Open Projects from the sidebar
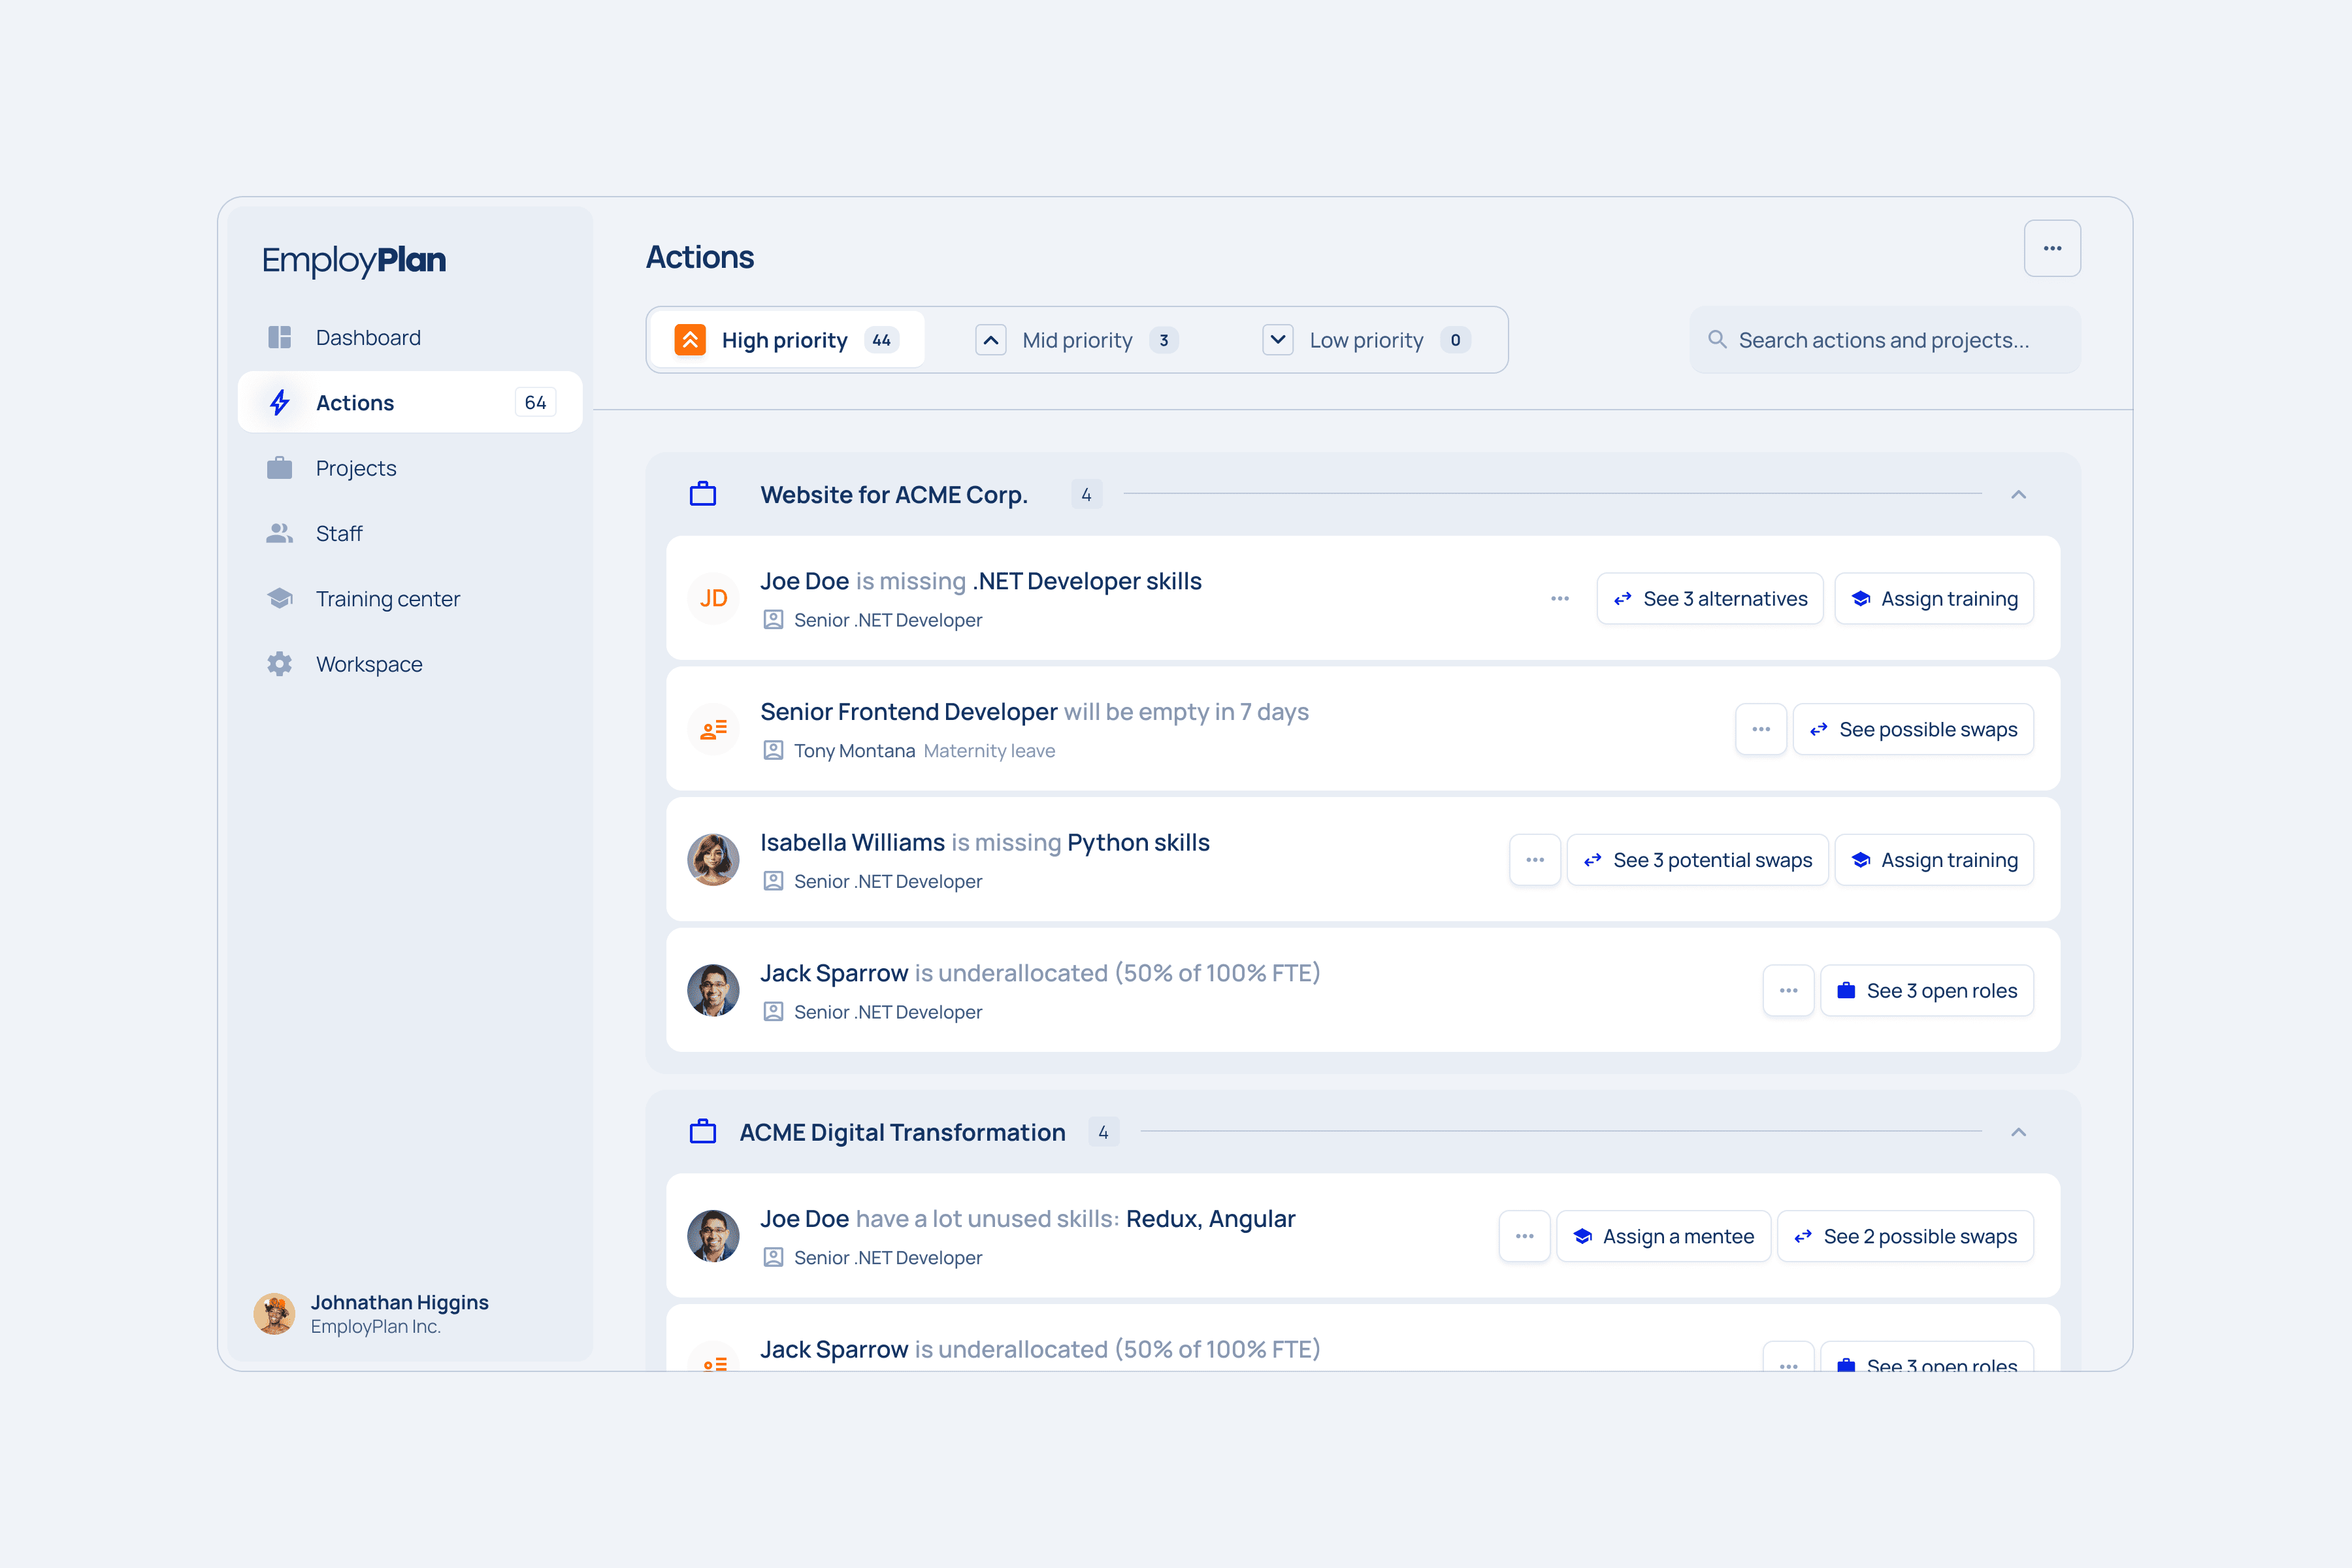Viewport: 2352px width, 1568px height. [355, 468]
